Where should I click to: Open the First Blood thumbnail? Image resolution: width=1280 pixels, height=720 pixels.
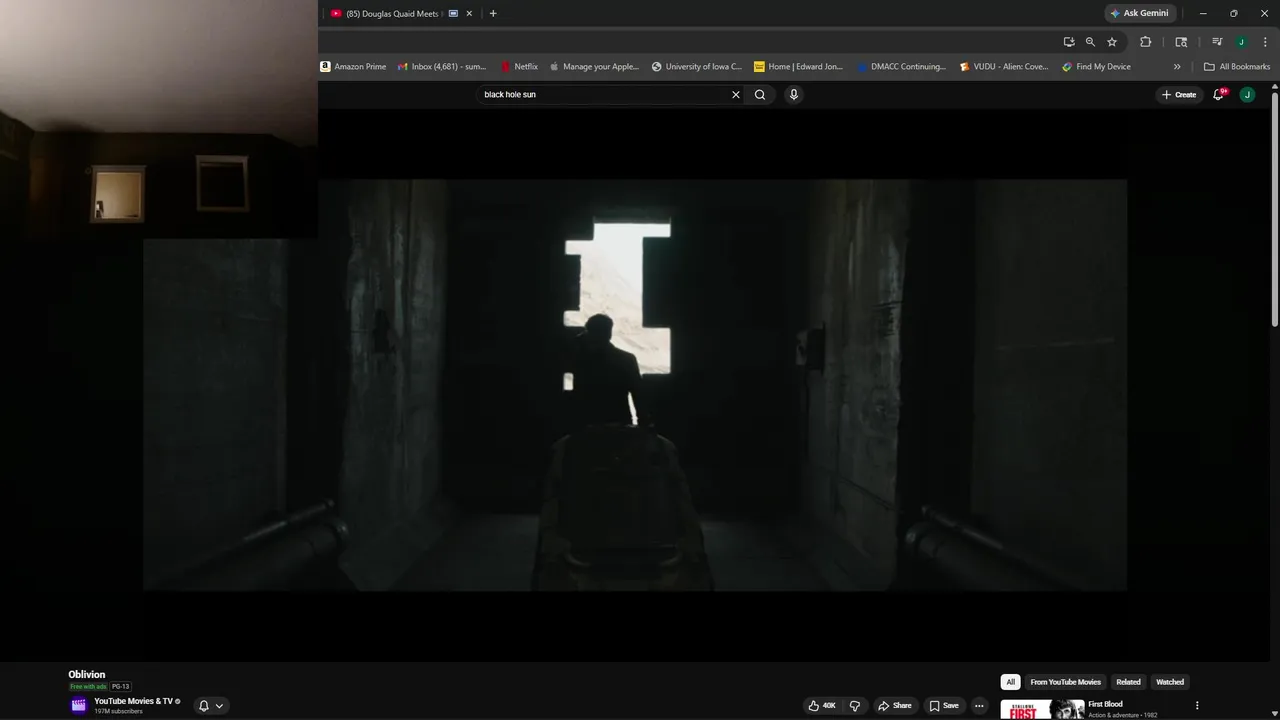(x=1042, y=709)
